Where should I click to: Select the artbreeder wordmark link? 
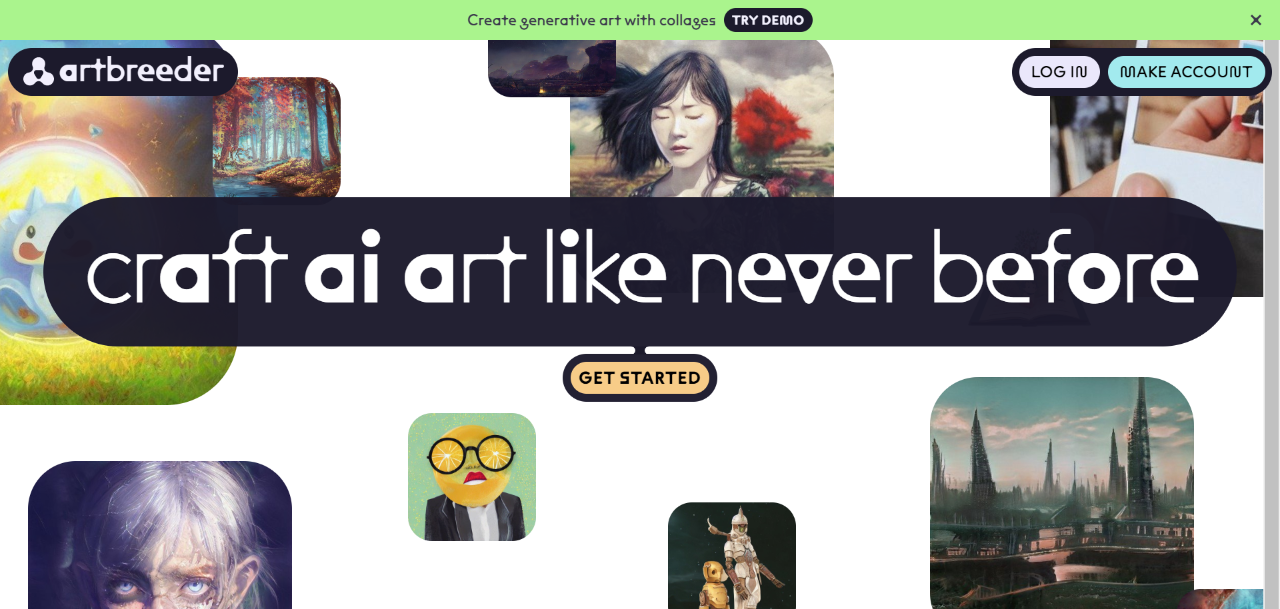[141, 71]
